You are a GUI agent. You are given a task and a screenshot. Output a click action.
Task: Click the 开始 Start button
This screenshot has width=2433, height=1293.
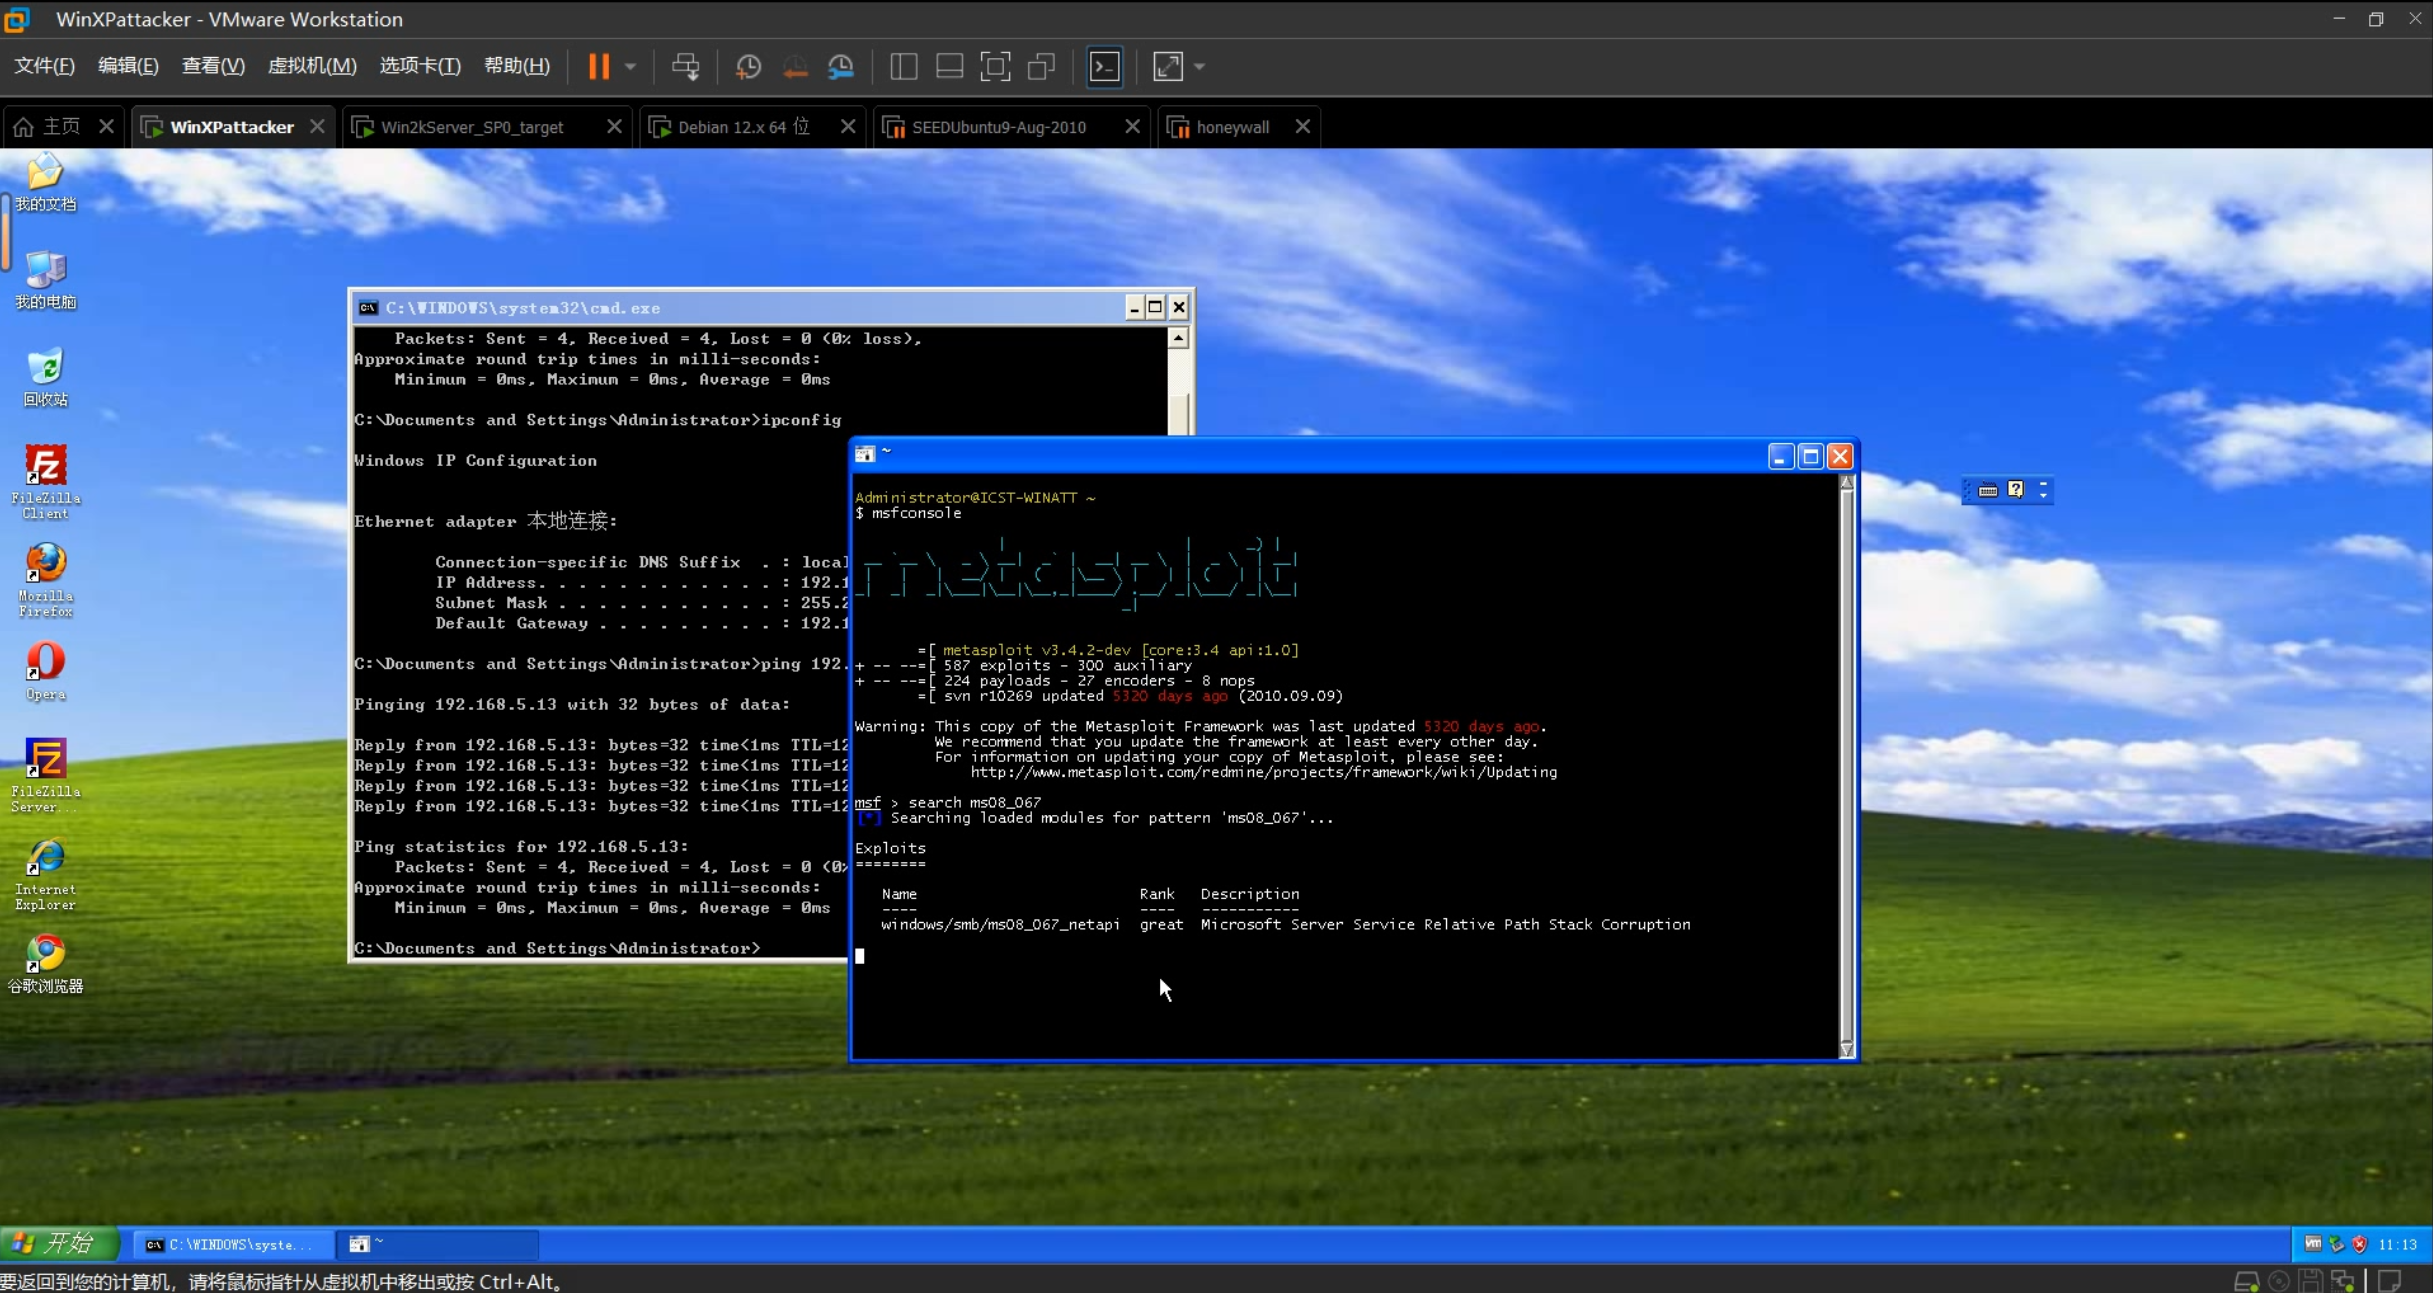(x=58, y=1243)
